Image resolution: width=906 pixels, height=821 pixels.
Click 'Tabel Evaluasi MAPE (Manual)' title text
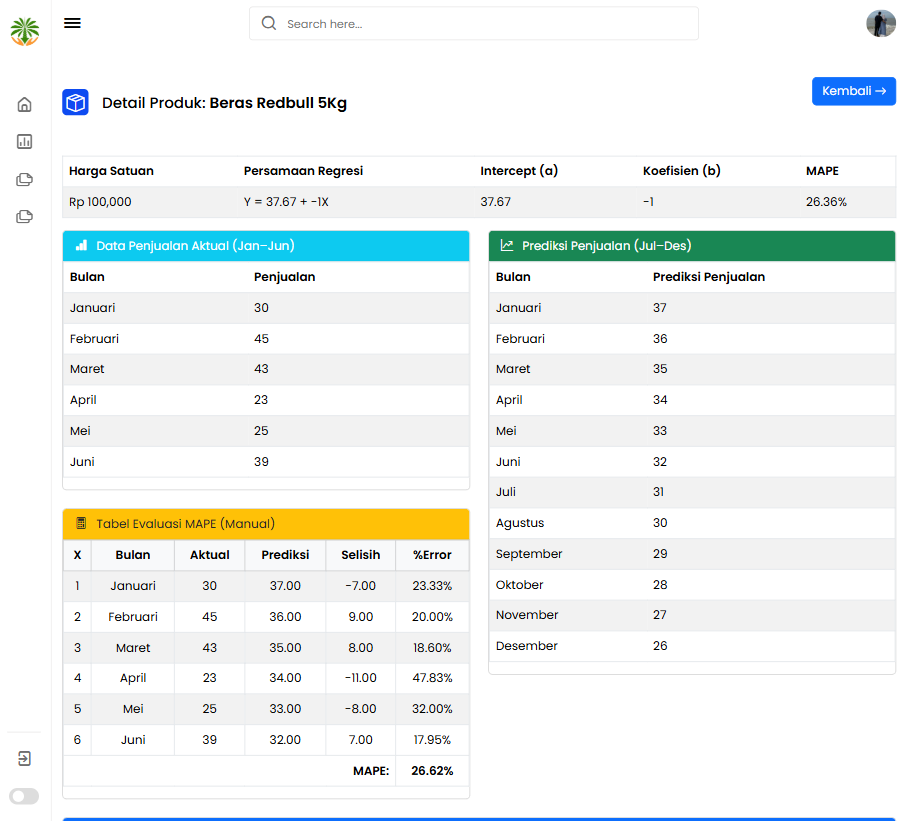pos(185,523)
